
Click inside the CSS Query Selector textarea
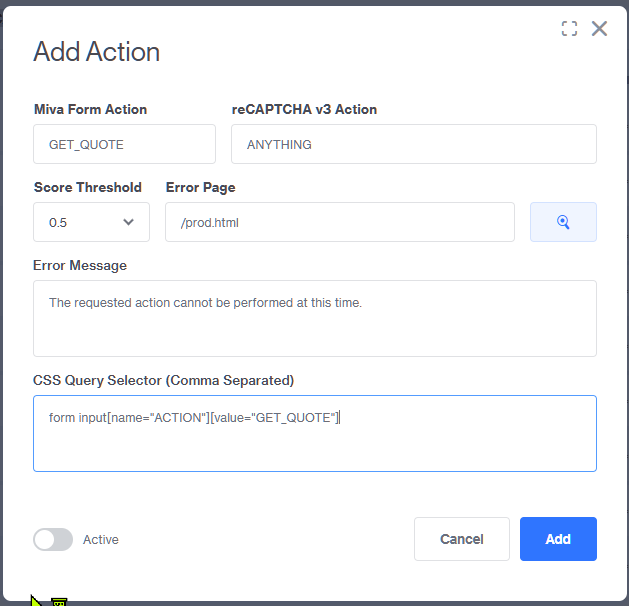pyautogui.click(x=314, y=440)
